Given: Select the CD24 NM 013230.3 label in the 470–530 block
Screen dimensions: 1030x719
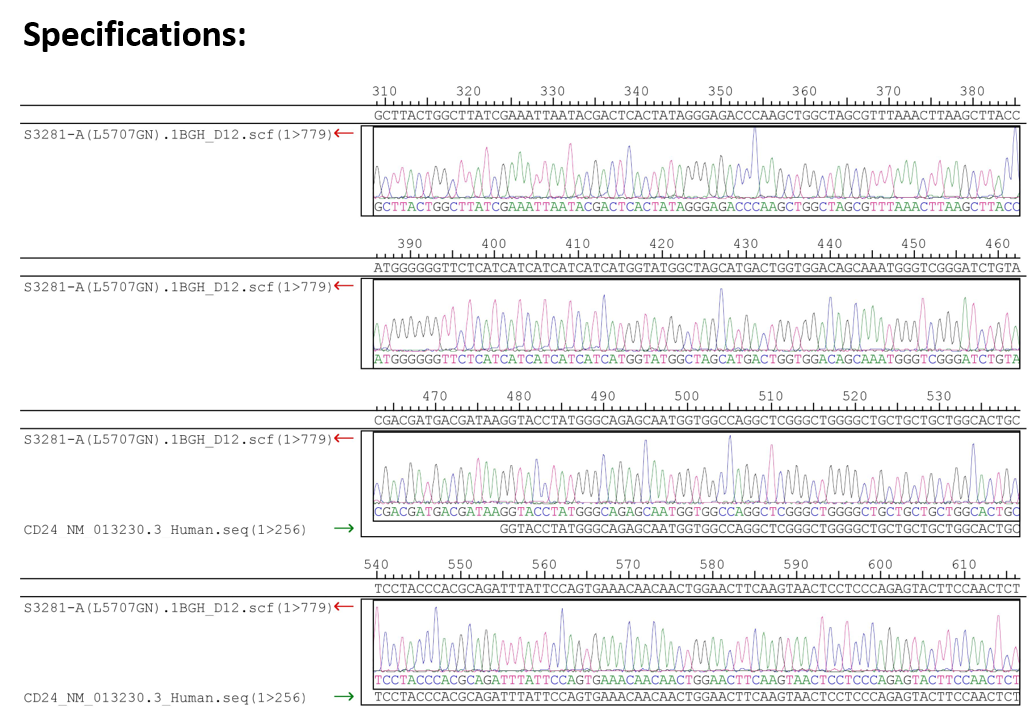Looking at the screenshot, I should click(x=164, y=527).
